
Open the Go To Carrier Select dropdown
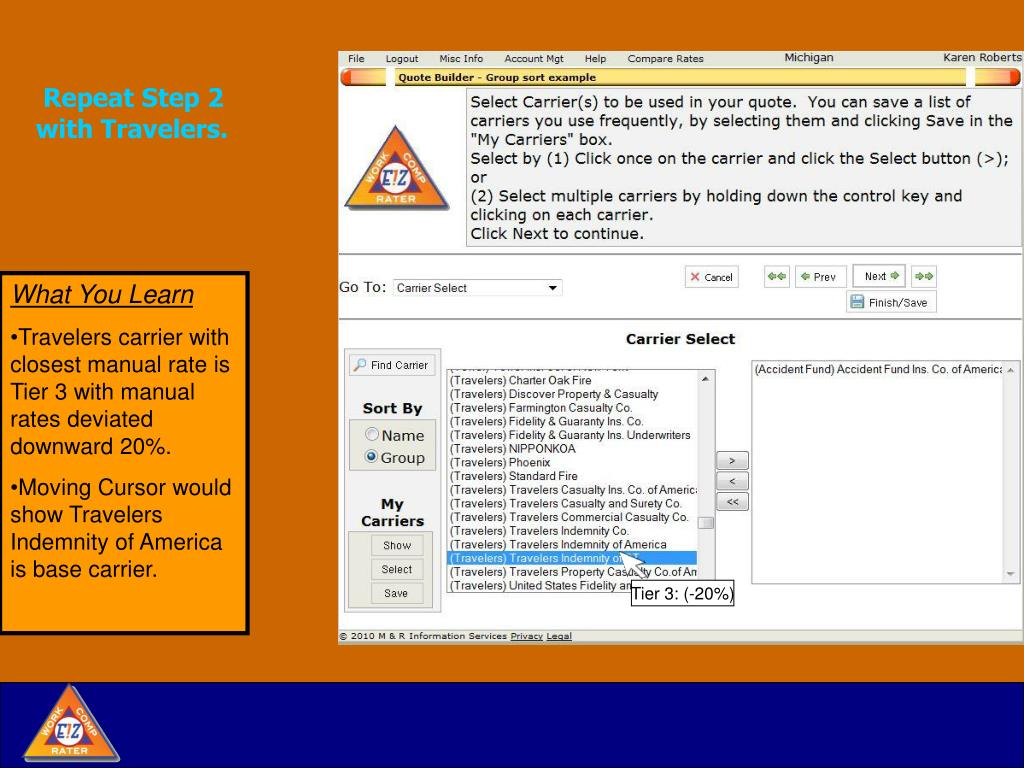477,288
